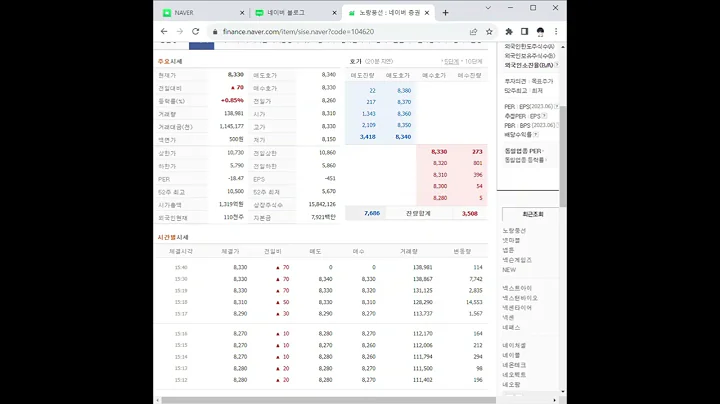Select the 15:17 row time cell
The image size is (720, 404).
(x=181, y=314)
